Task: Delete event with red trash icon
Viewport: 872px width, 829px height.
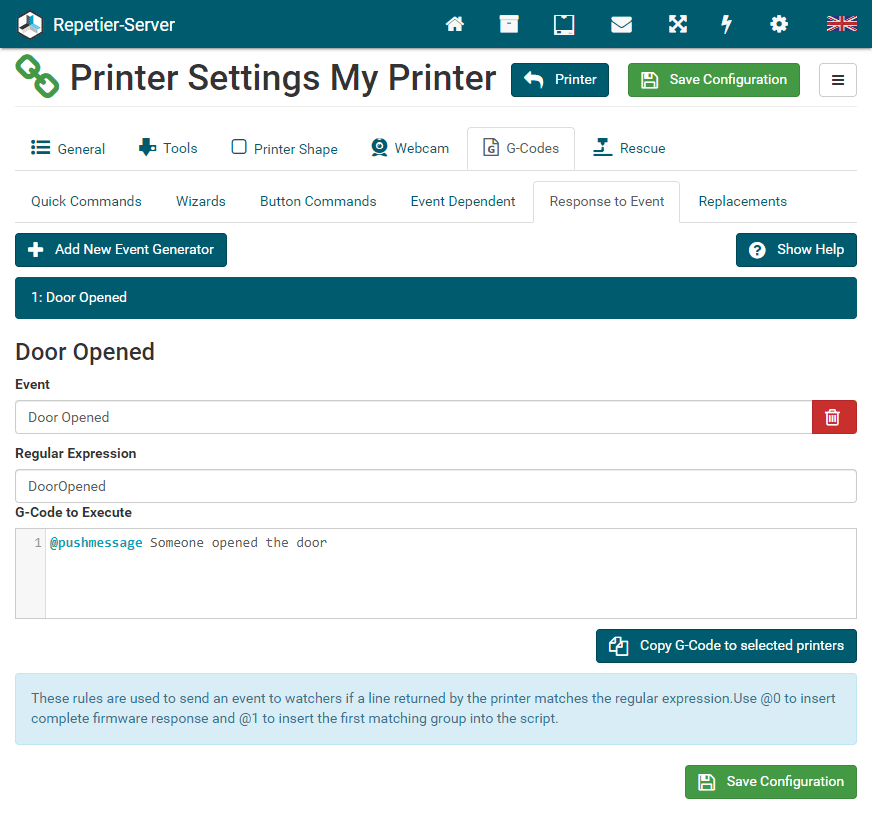Action: [x=833, y=417]
